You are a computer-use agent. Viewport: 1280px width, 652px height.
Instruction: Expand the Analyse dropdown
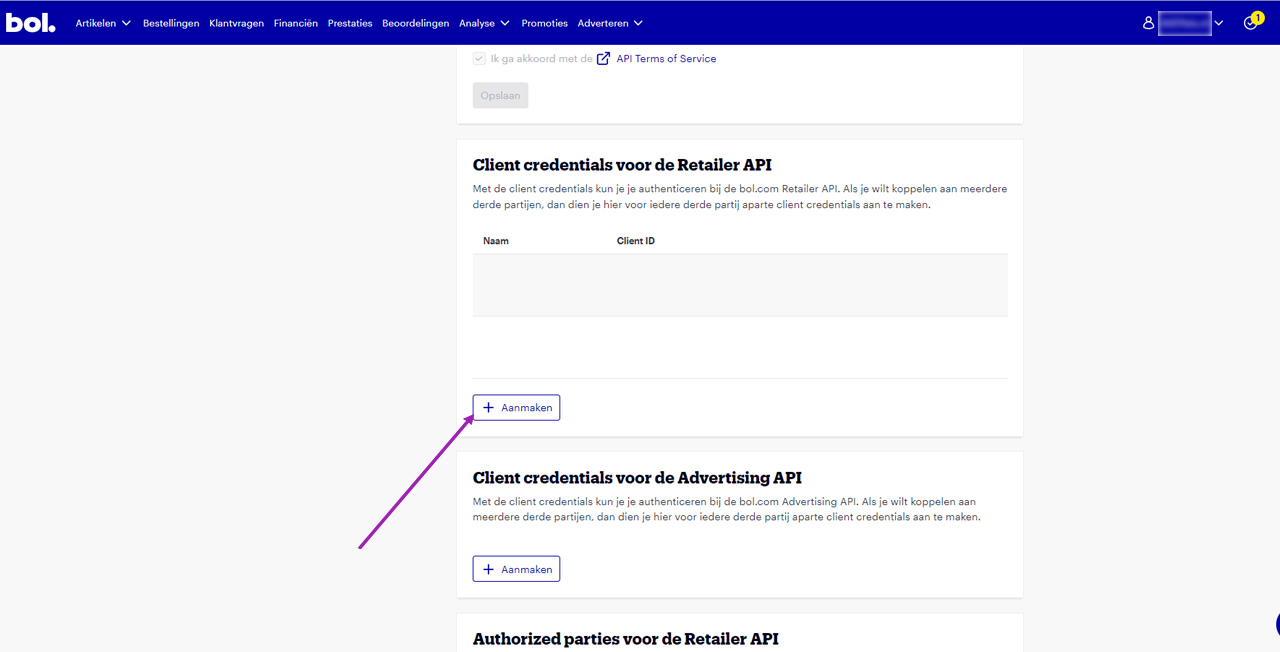485,23
